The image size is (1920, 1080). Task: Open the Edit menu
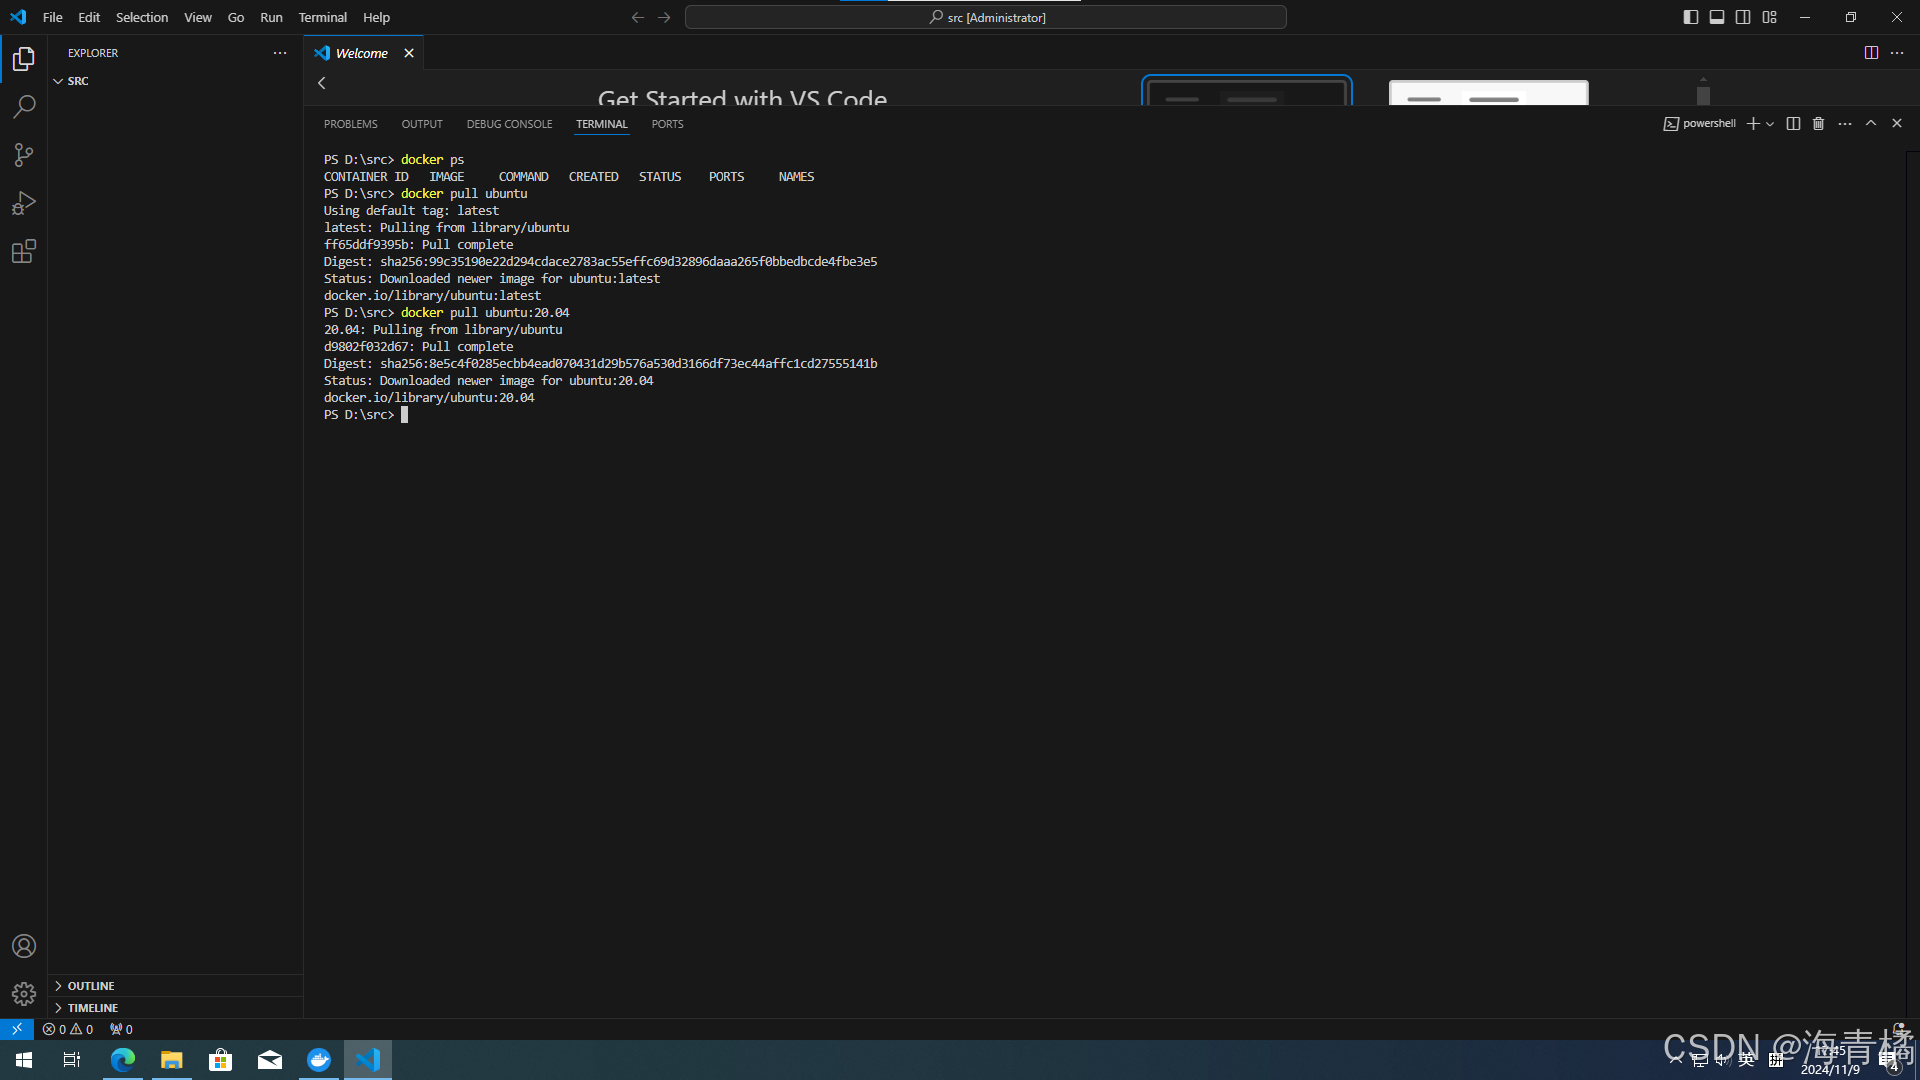coord(89,17)
